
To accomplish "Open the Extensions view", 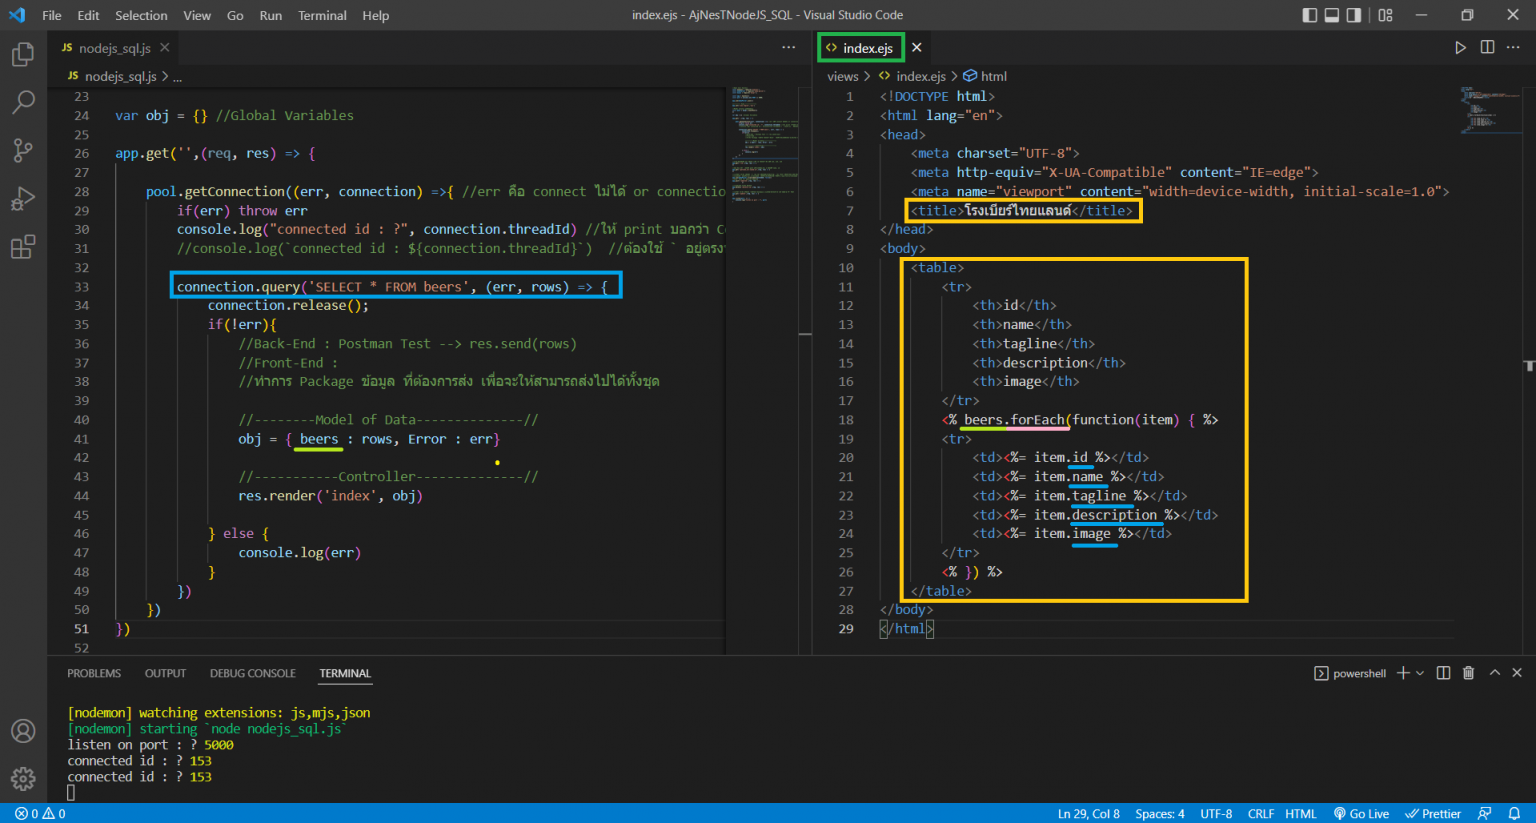I will [x=23, y=247].
